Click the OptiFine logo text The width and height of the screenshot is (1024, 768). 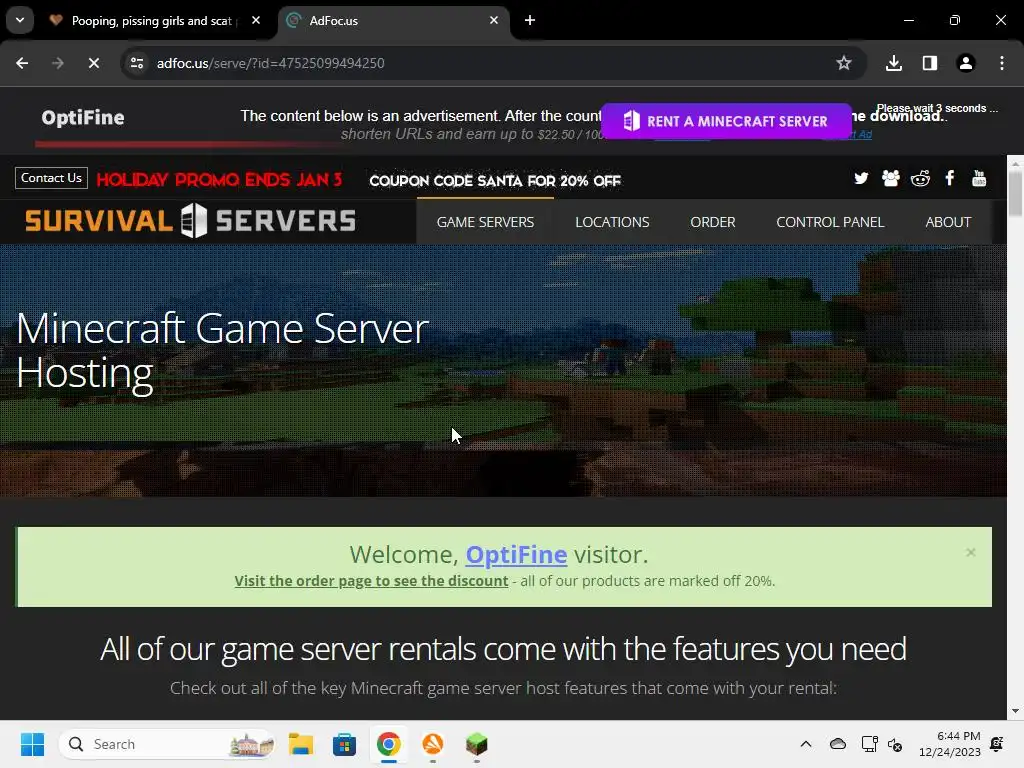tap(83, 118)
